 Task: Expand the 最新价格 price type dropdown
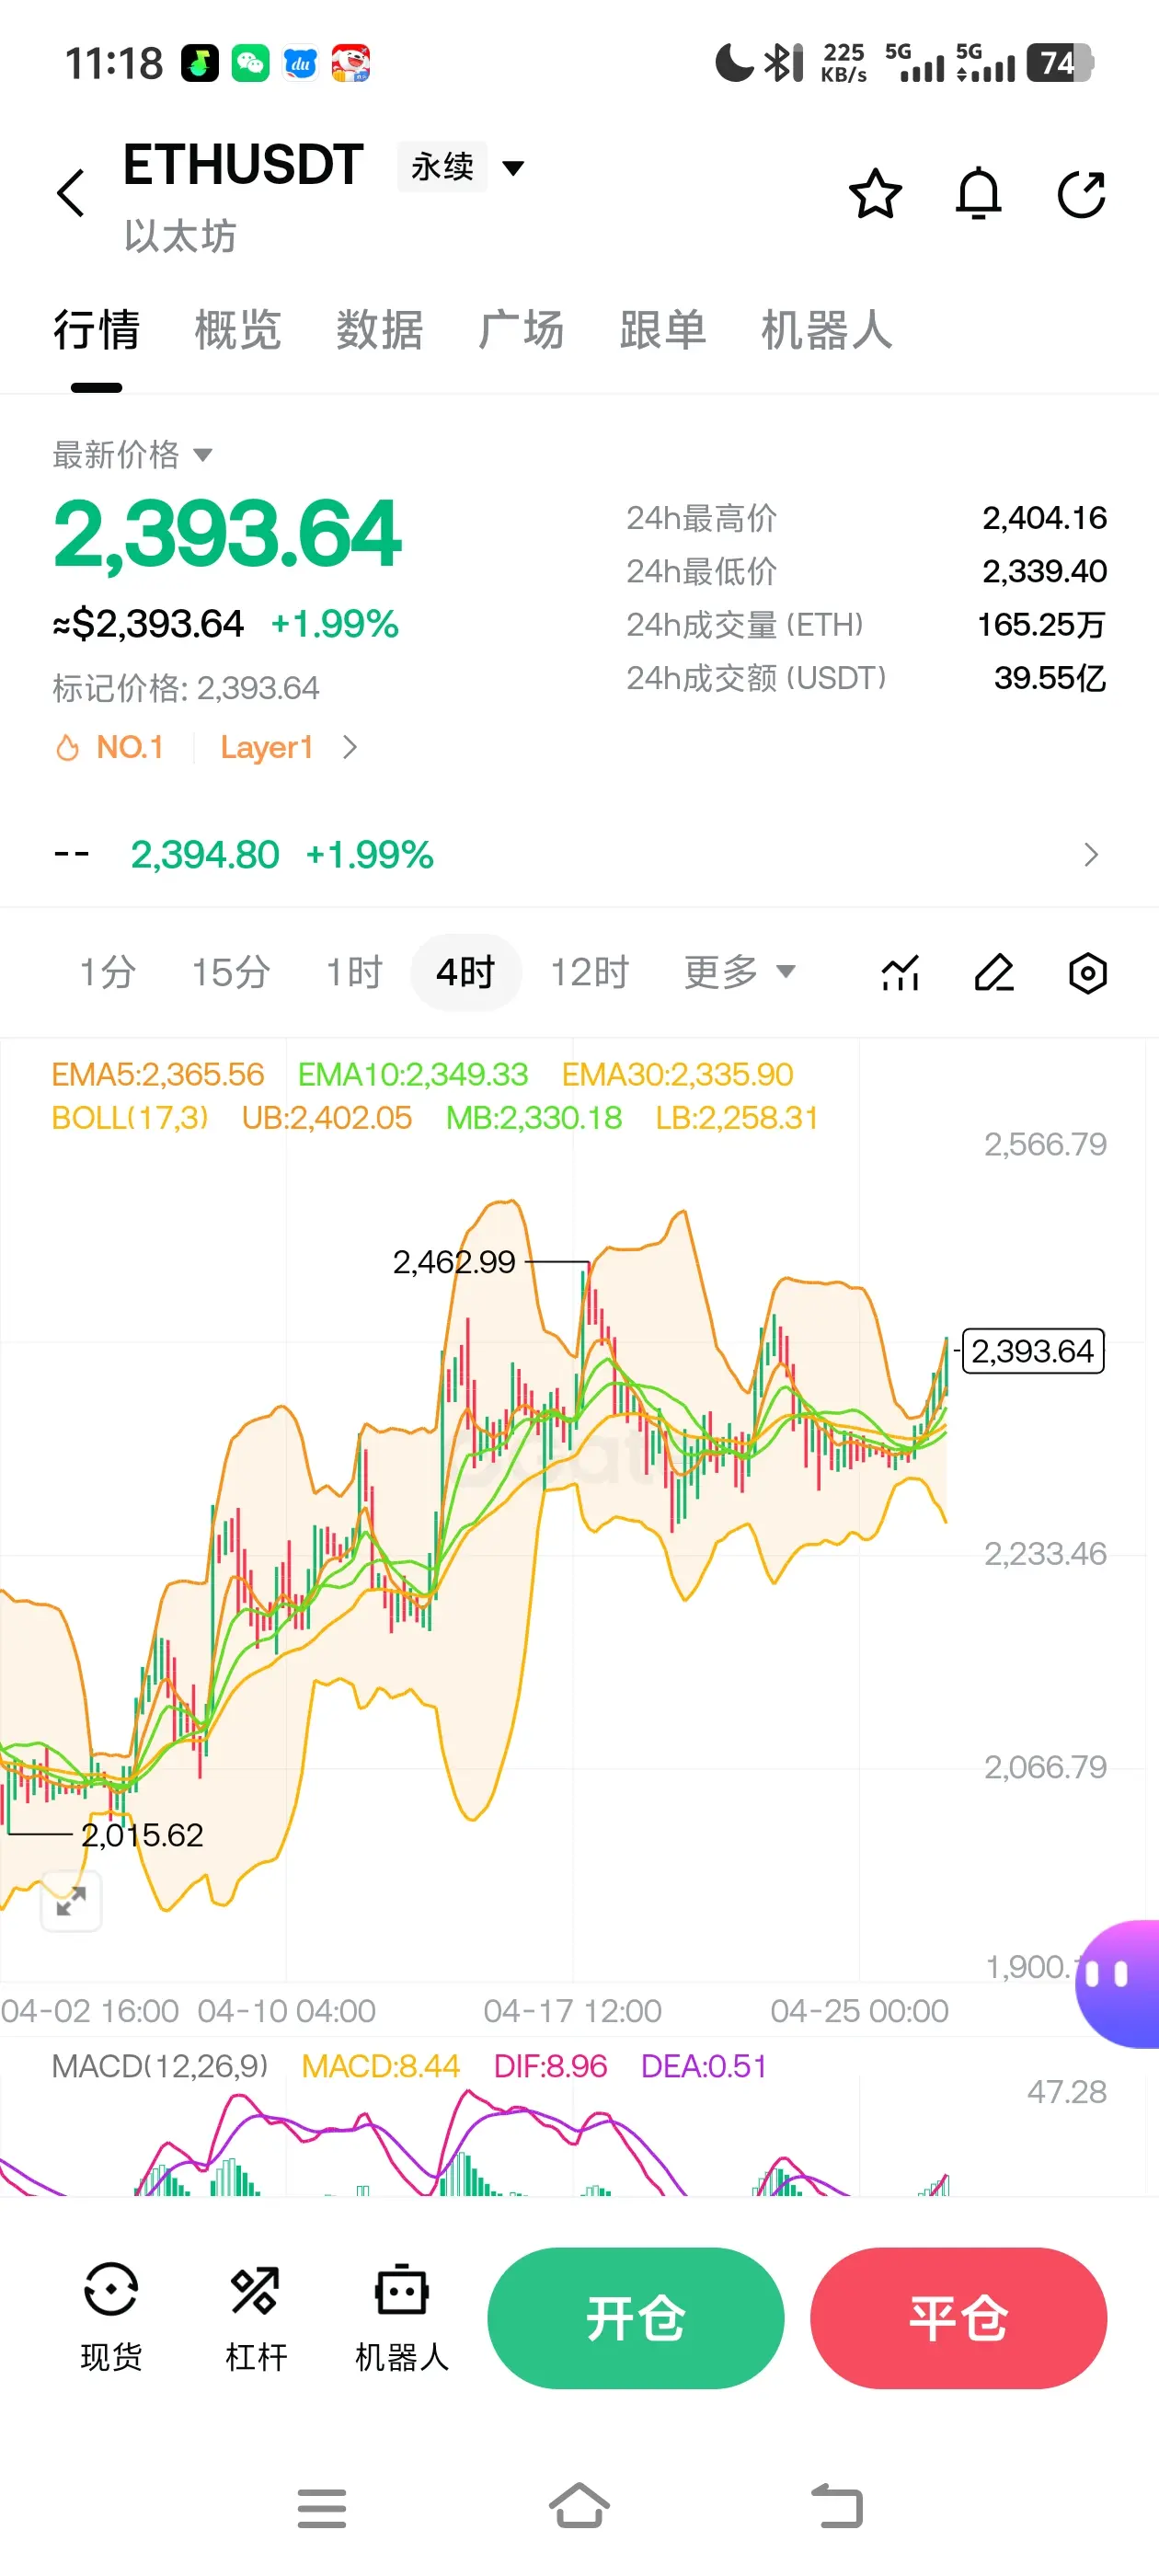pyautogui.click(x=132, y=455)
